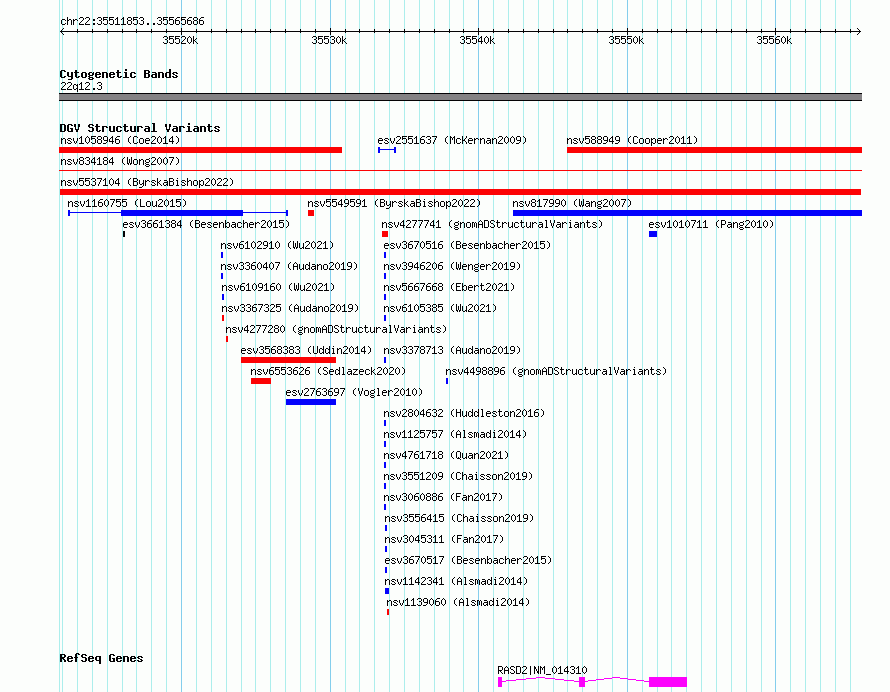
Task: Click the right arrow of the ruler
Action: [x=858, y=32]
